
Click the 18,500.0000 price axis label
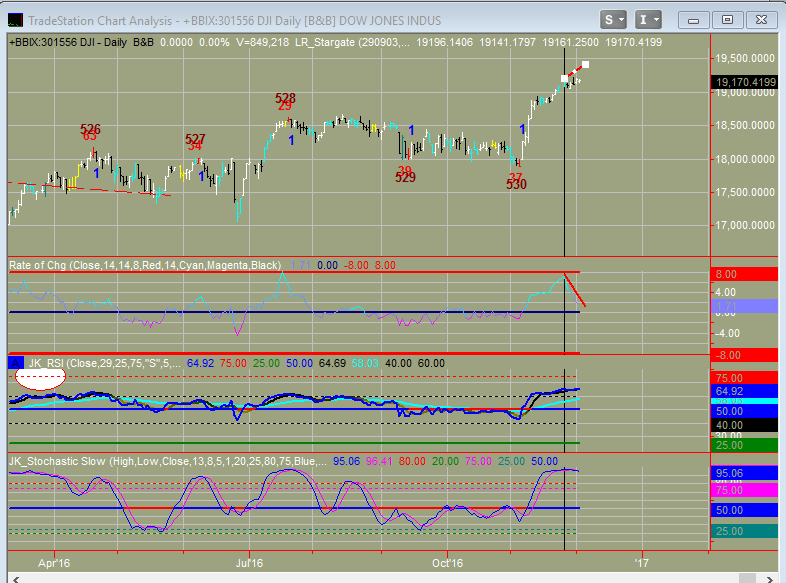[x=744, y=125]
